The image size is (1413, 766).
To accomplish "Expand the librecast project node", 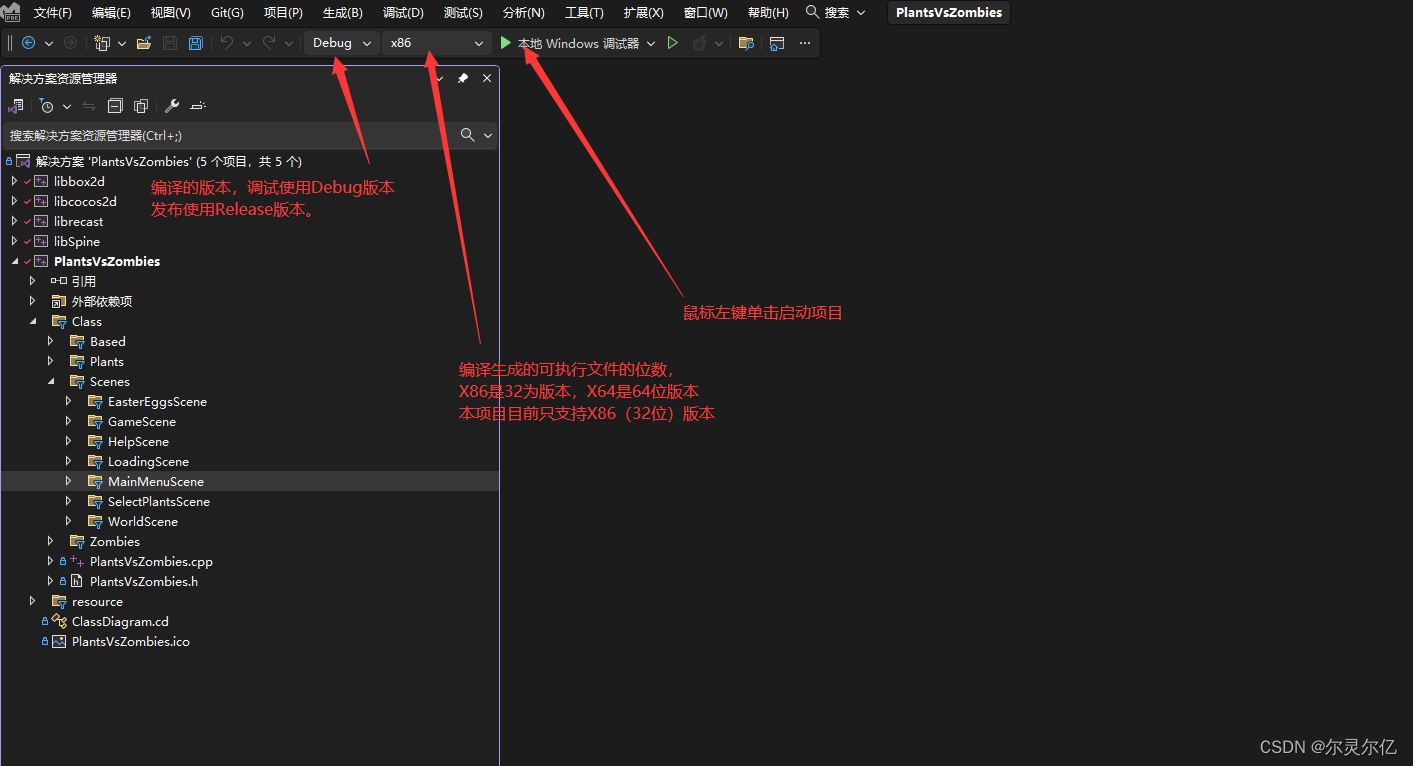I will click(14, 221).
